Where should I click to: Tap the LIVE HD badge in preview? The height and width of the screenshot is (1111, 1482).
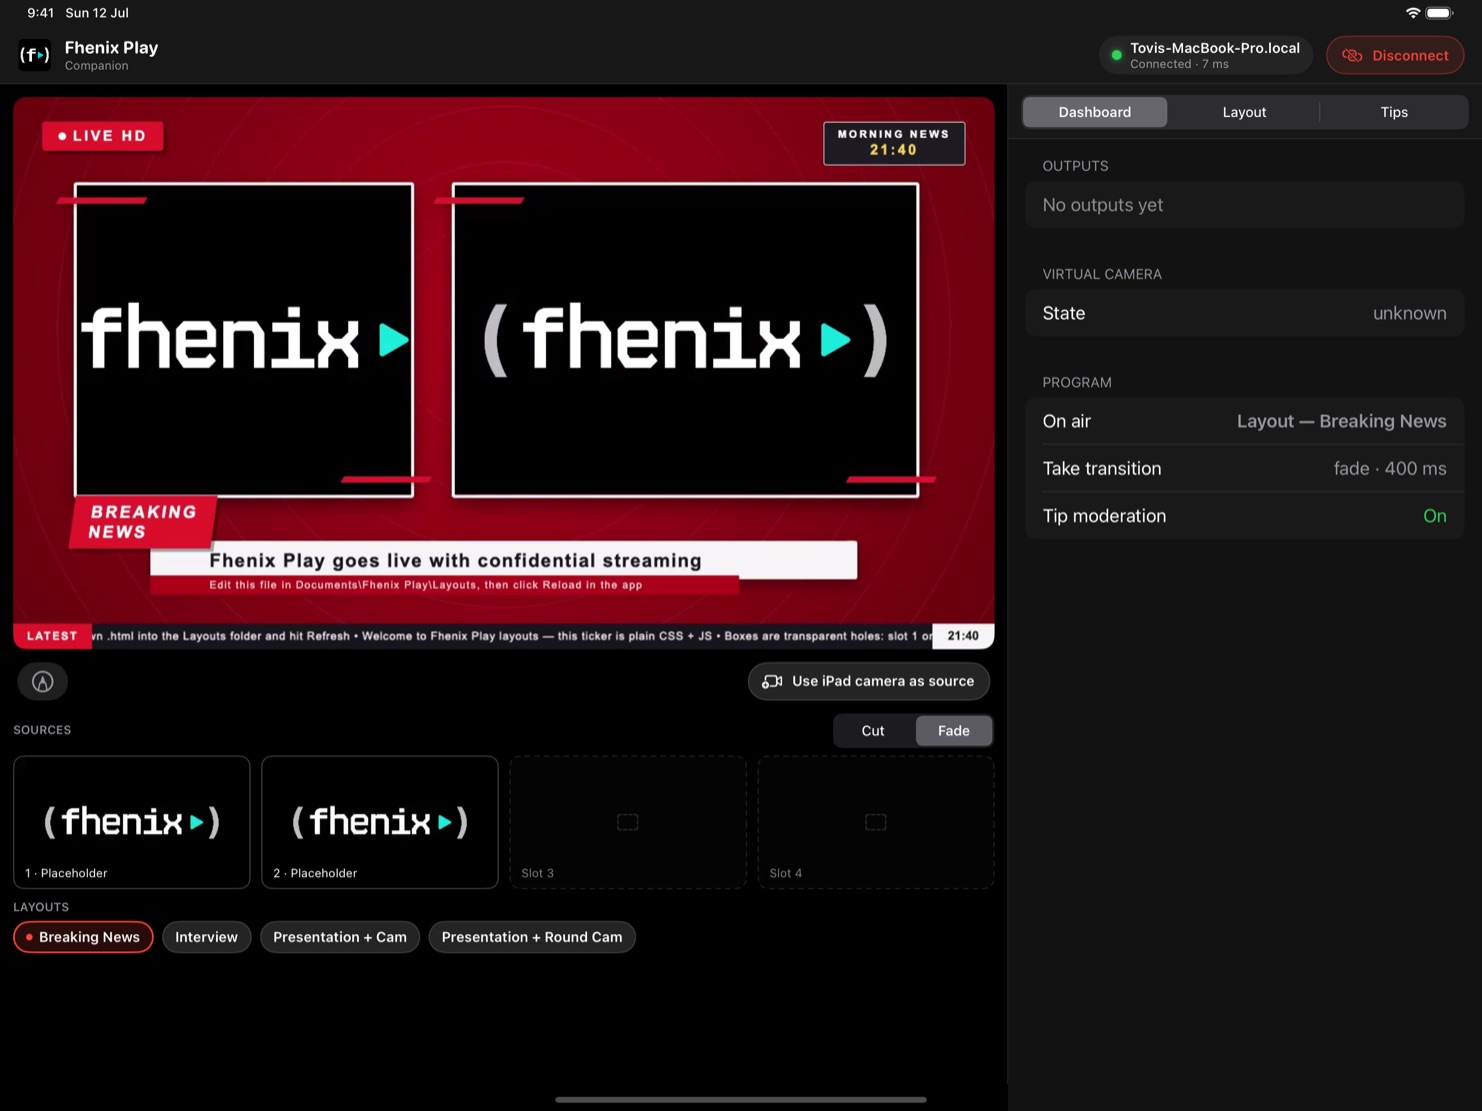point(103,136)
